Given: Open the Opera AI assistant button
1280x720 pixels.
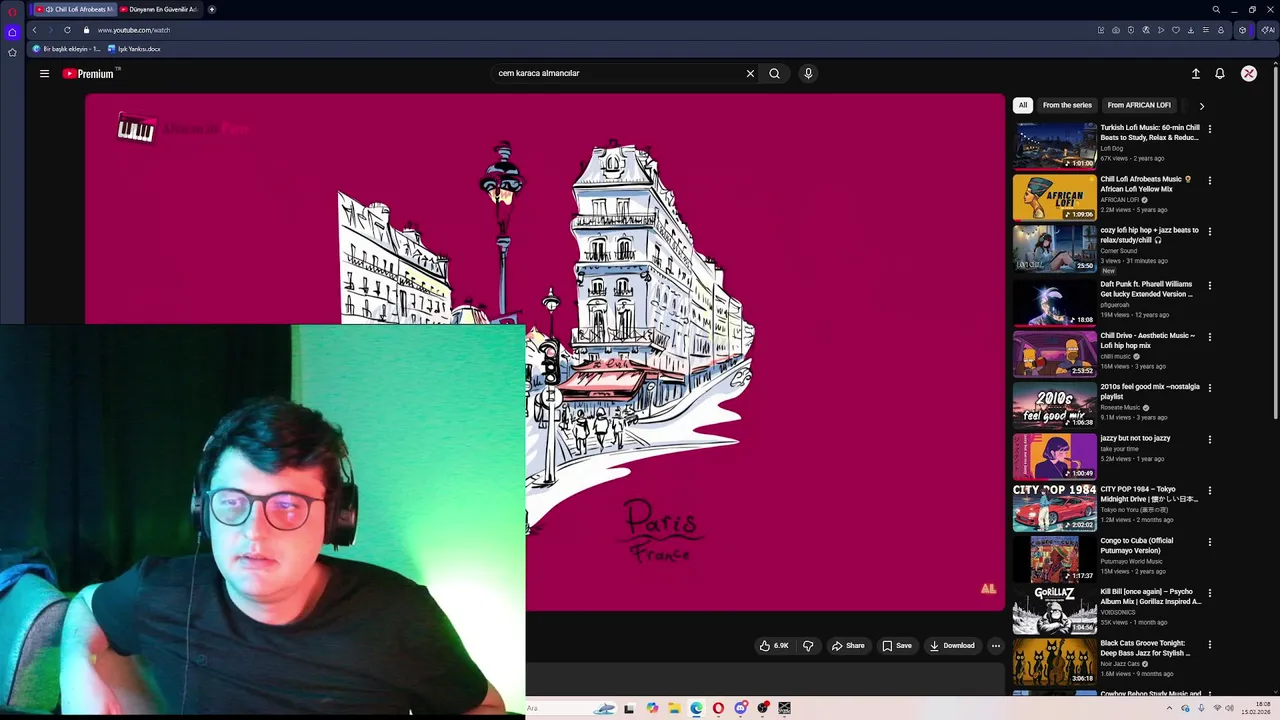Looking at the screenshot, I should point(1268,30).
